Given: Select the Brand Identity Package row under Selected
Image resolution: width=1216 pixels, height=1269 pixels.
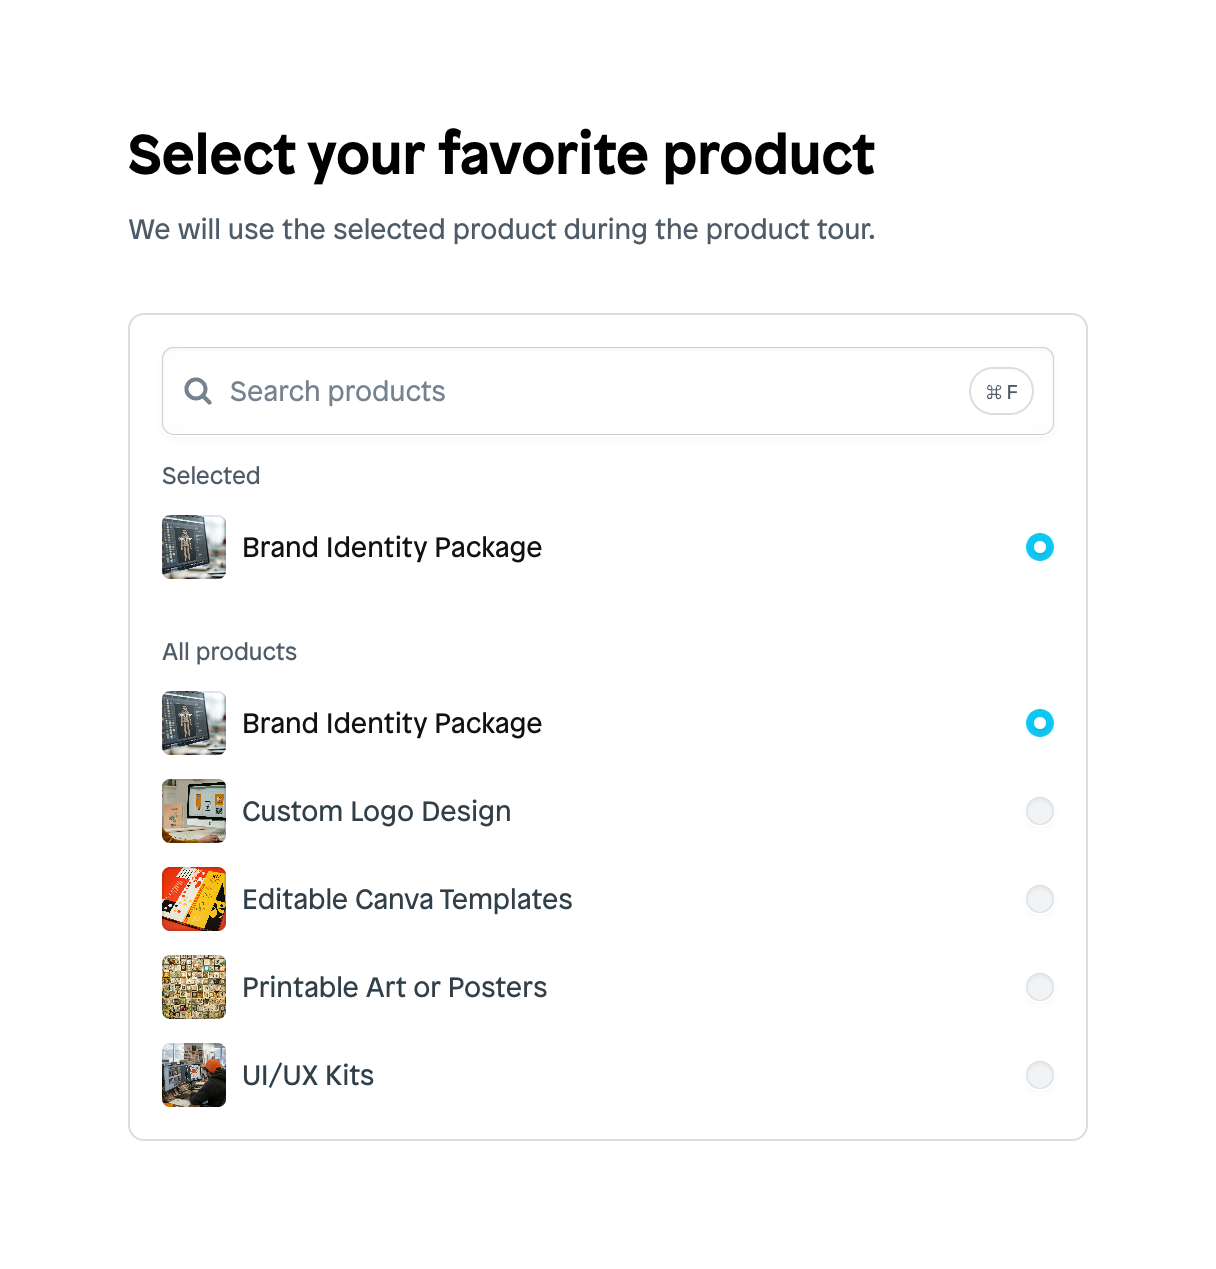Looking at the screenshot, I should (600, 547).
